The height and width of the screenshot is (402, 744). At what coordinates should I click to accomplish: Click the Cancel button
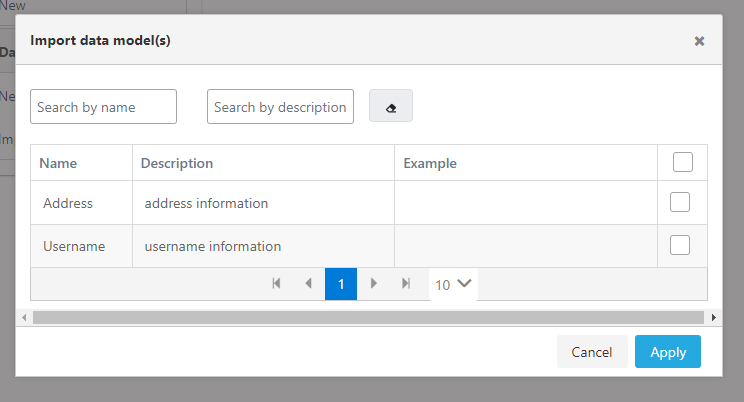click(x=592, y=352)
